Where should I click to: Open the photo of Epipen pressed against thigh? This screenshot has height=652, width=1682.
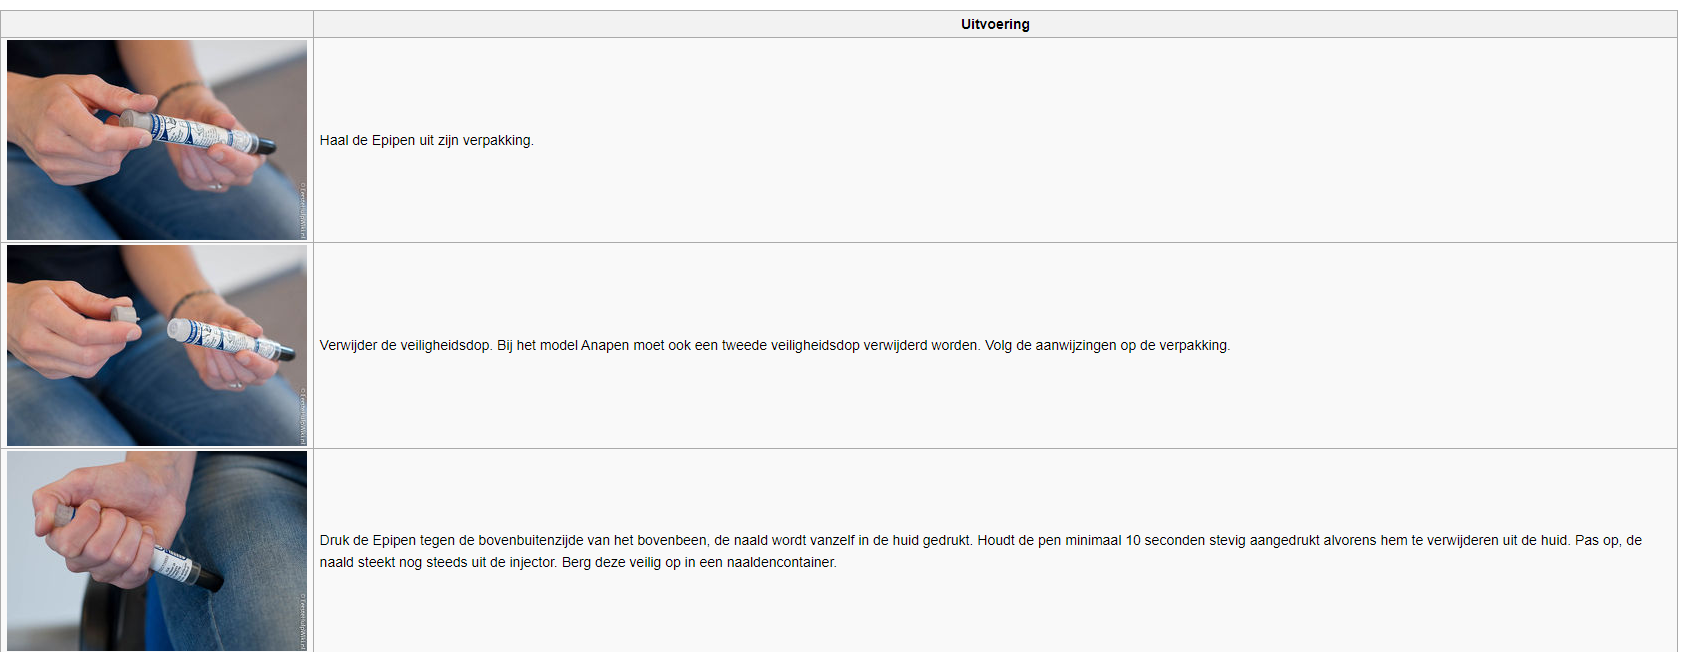tap(157, 550)
